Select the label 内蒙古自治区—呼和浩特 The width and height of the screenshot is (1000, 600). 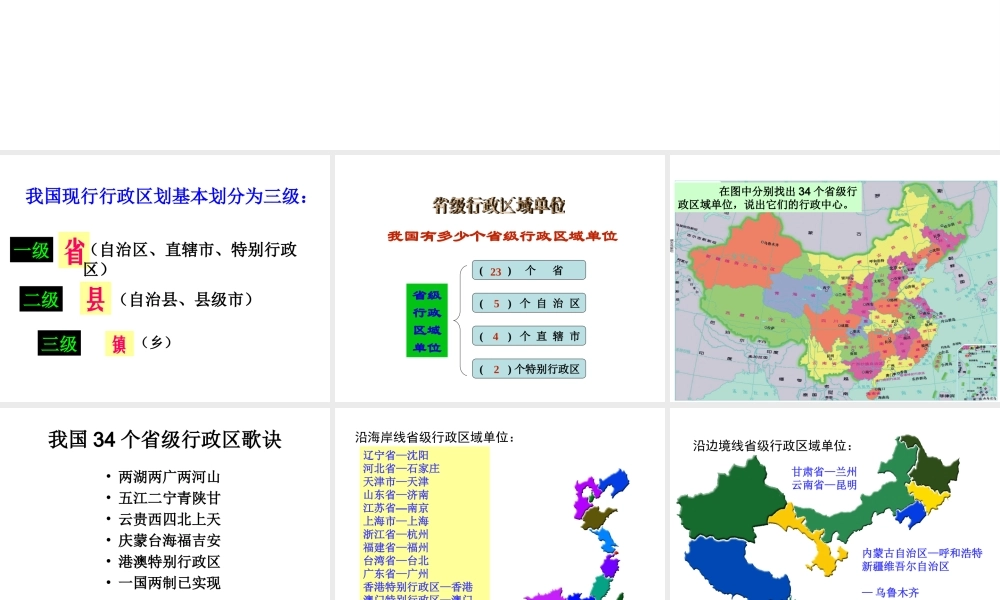(922, 553)
